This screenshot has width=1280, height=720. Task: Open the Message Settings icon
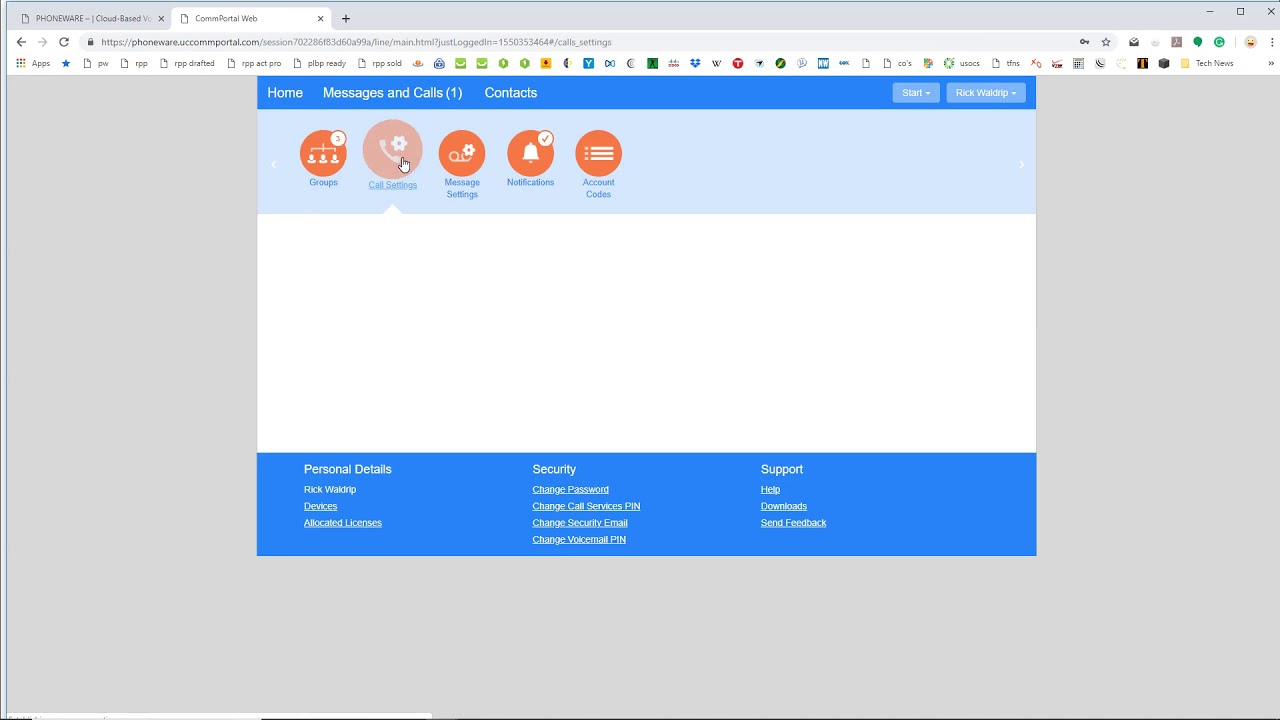(x=462, y=153)
